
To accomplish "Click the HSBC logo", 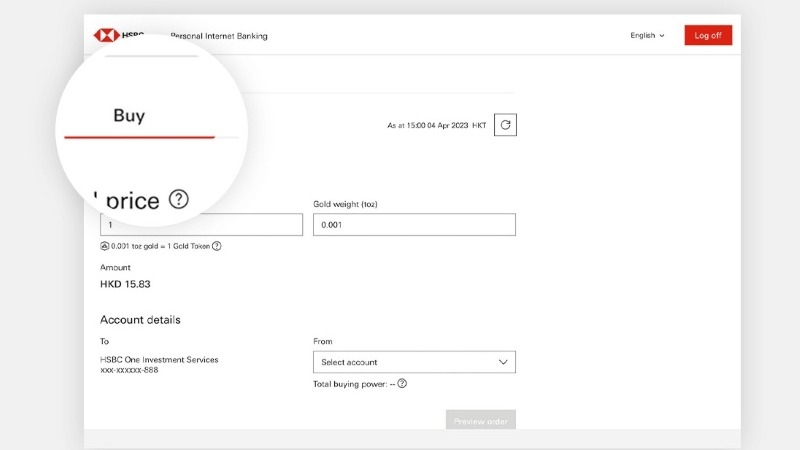I will click(x=118, y=35).
